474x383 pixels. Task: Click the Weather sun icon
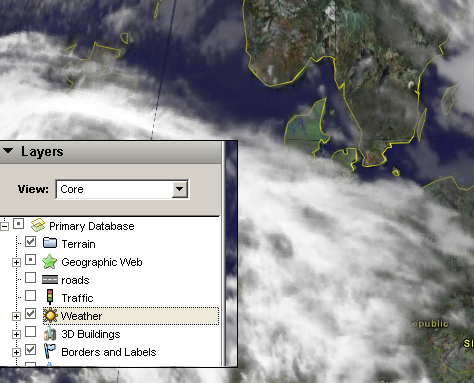pyautogui.click(x=50, y=315)
